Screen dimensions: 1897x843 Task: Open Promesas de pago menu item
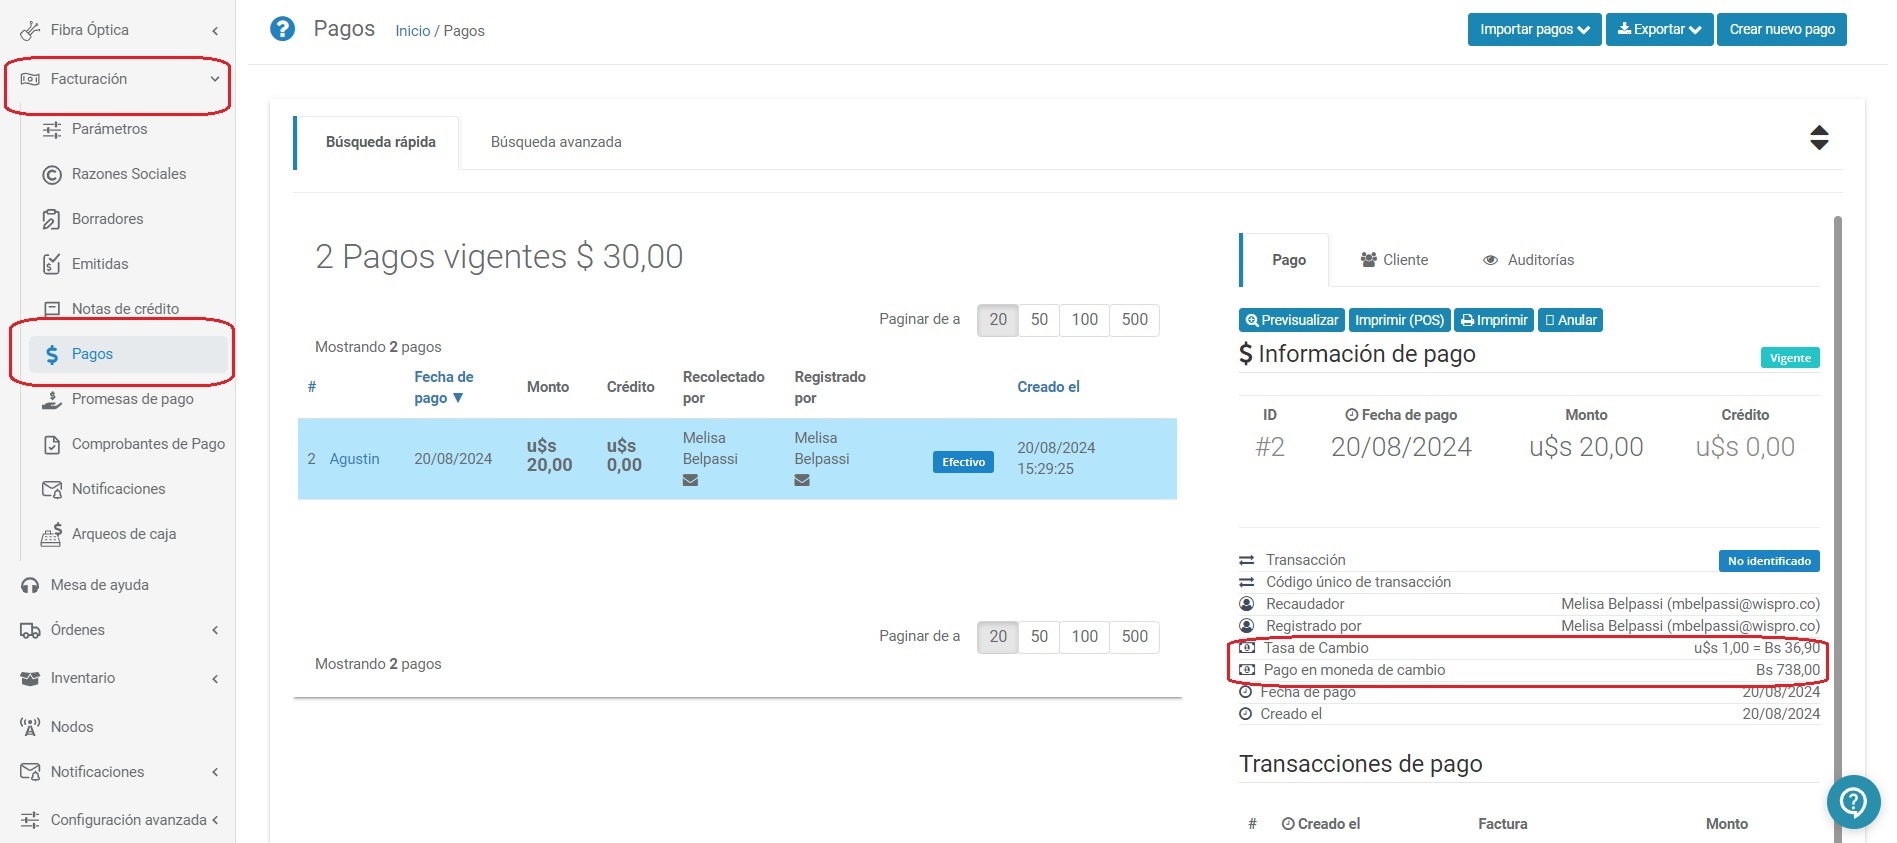132,399
